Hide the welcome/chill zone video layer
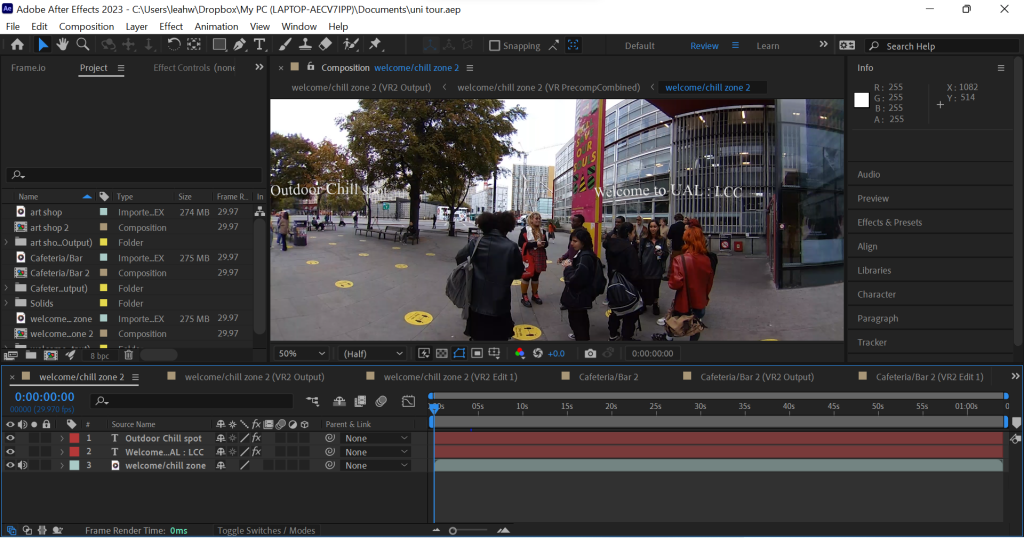The height and width of the screenshot is (538, 1024). 10,466
